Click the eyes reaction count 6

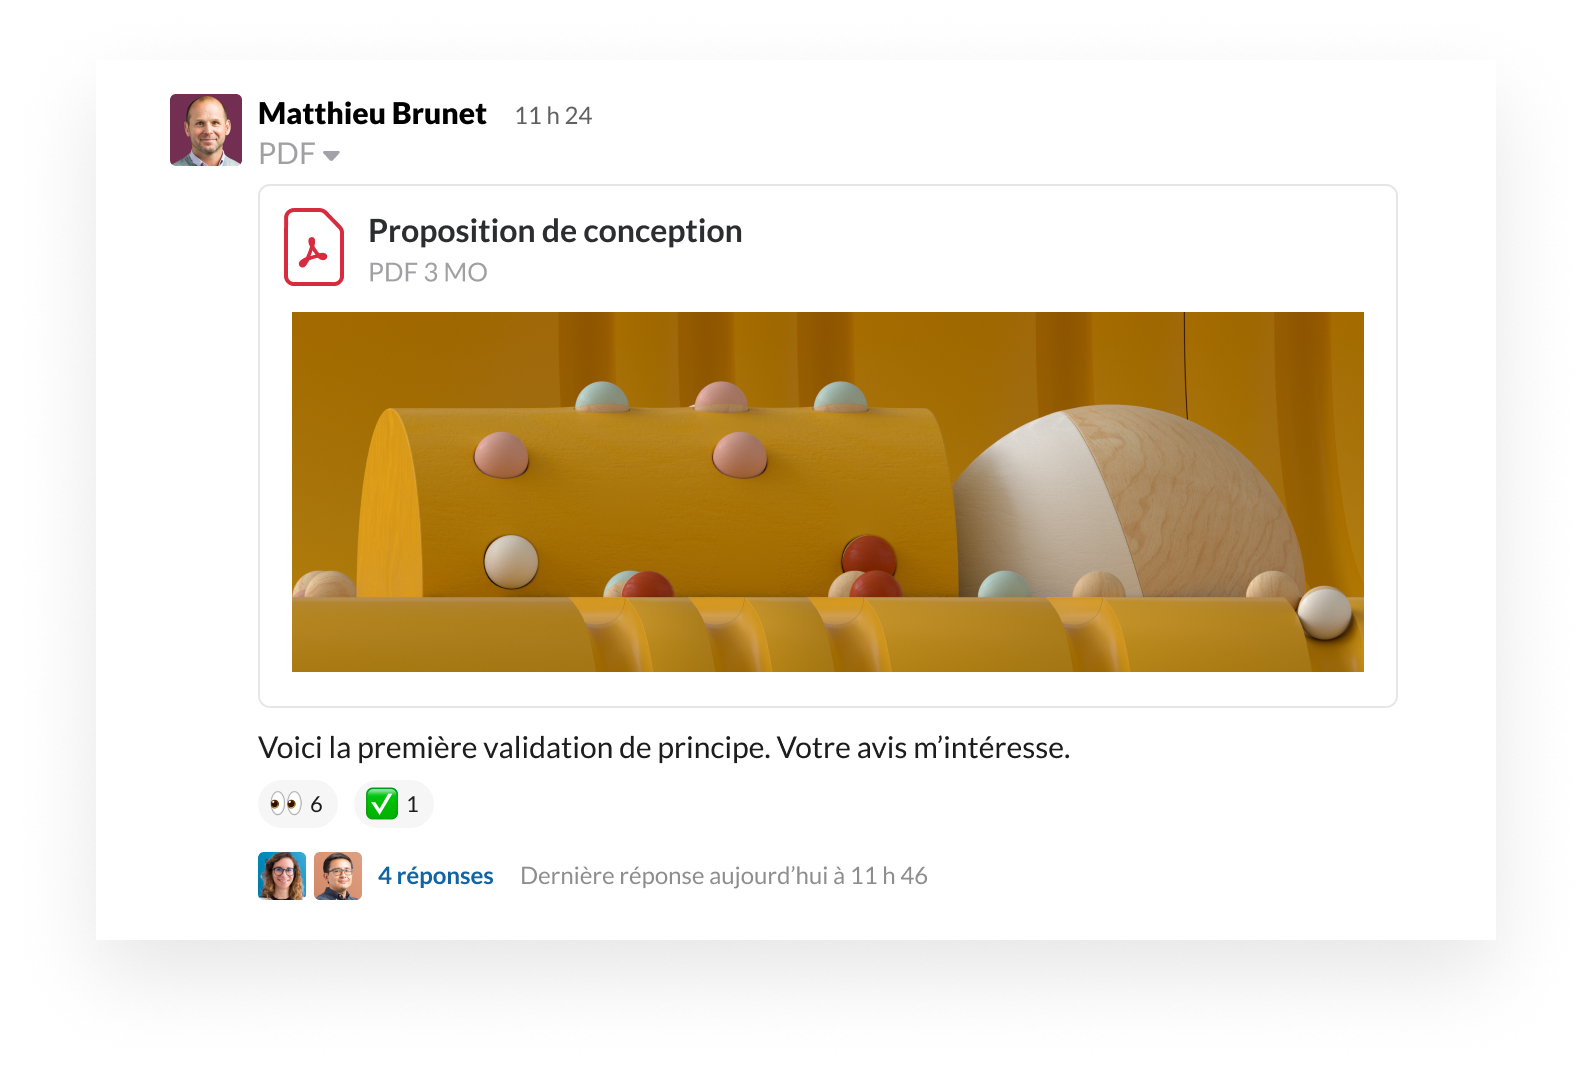(316, 805)
